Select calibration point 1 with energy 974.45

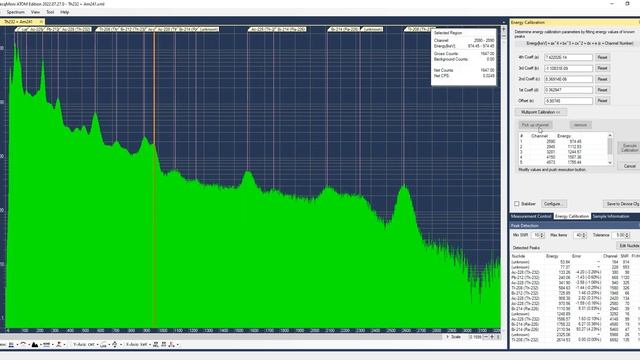click(563, 142)
